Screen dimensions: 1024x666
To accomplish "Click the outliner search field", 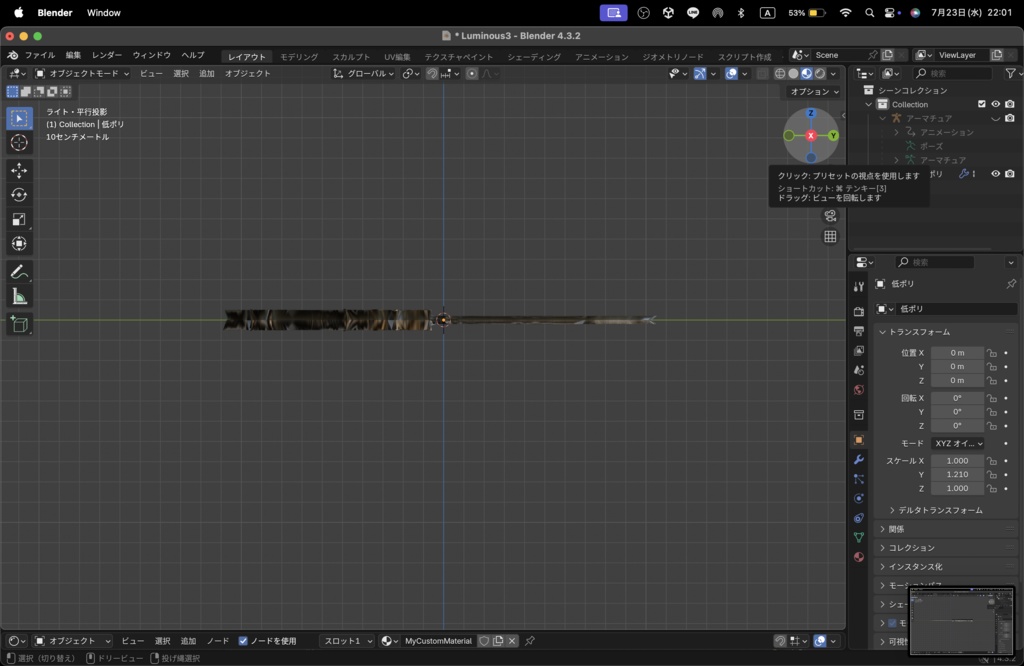I will [952, 73].
